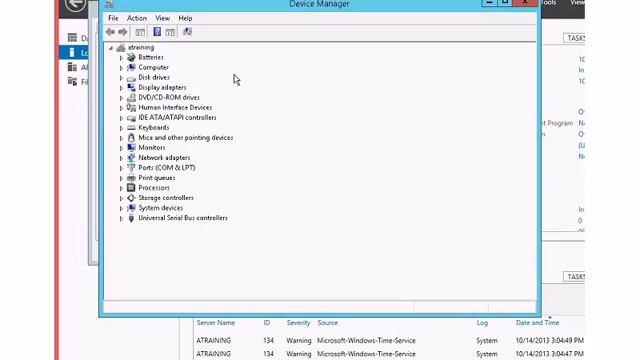Open the View menu in Device Manager
The image size is (640, 360).
click(x=162, y=18)
